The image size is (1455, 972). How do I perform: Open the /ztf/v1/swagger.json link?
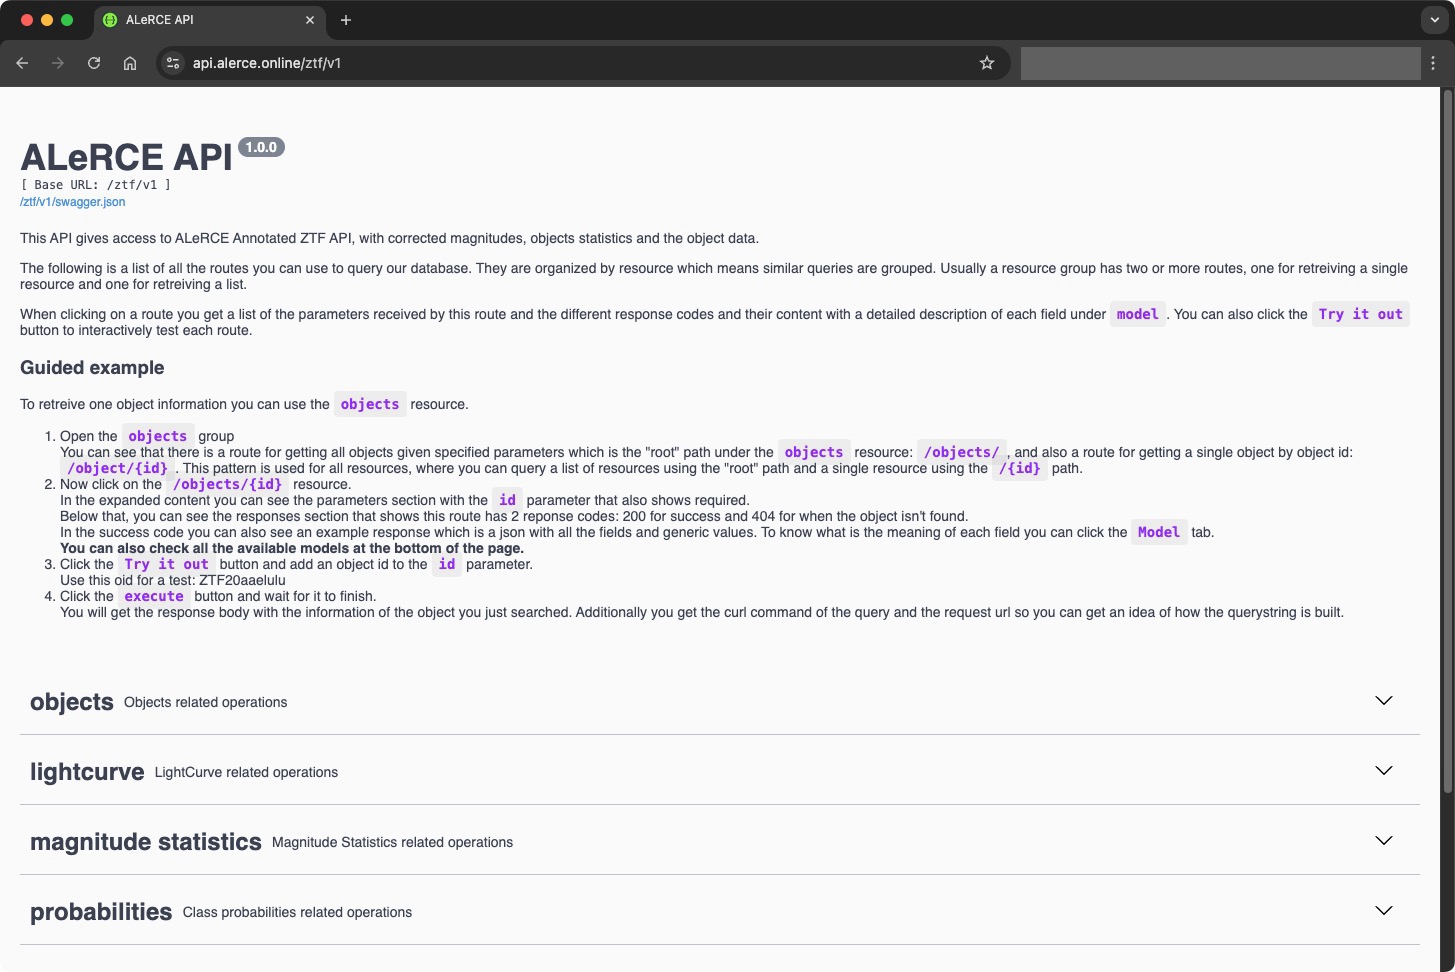(72, 202)
